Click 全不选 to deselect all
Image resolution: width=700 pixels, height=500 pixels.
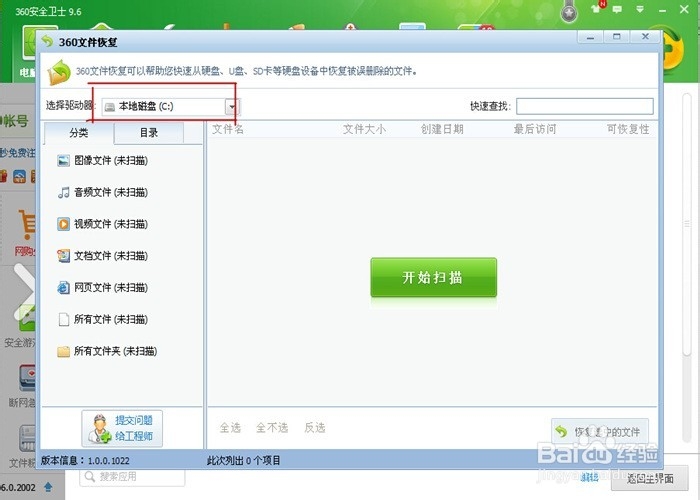[272, 428]
